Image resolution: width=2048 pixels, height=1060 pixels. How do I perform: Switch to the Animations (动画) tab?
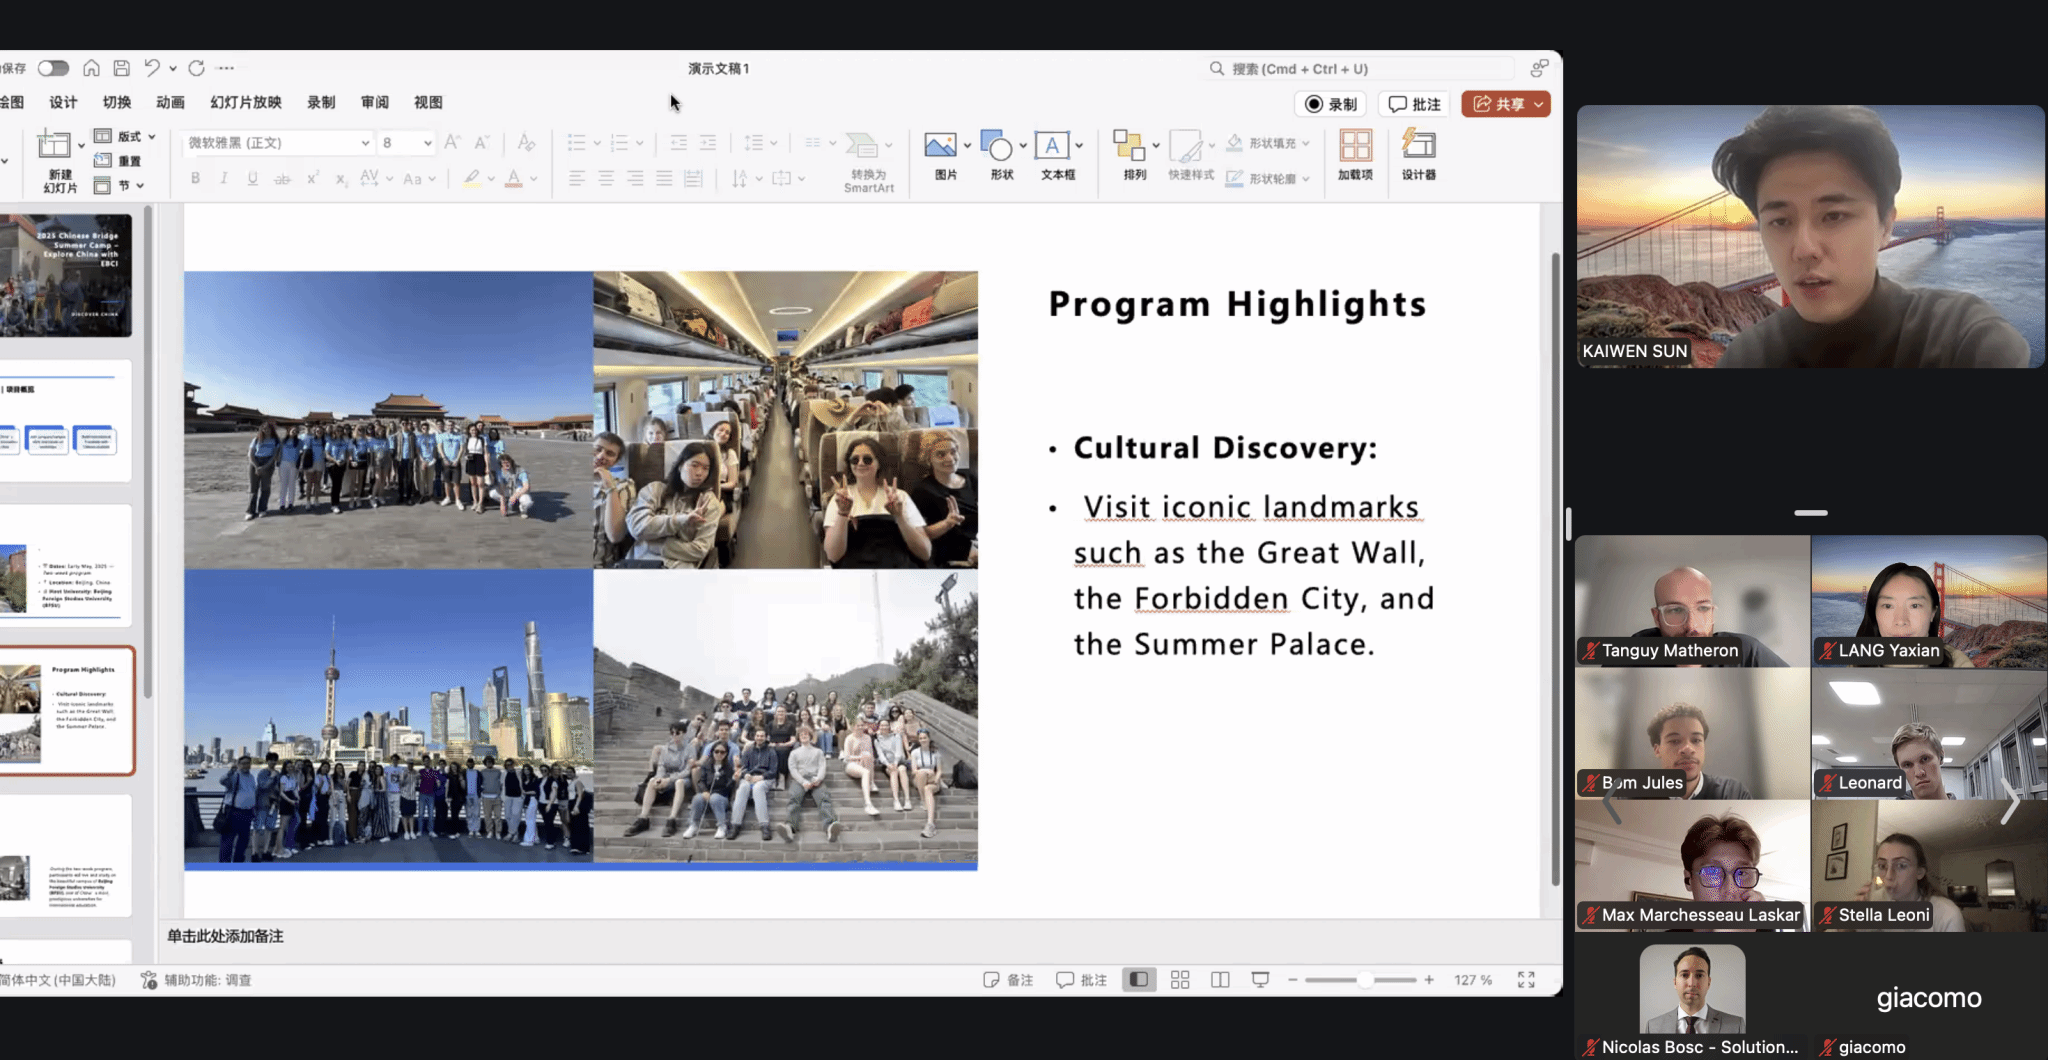(x=170, y=102)
